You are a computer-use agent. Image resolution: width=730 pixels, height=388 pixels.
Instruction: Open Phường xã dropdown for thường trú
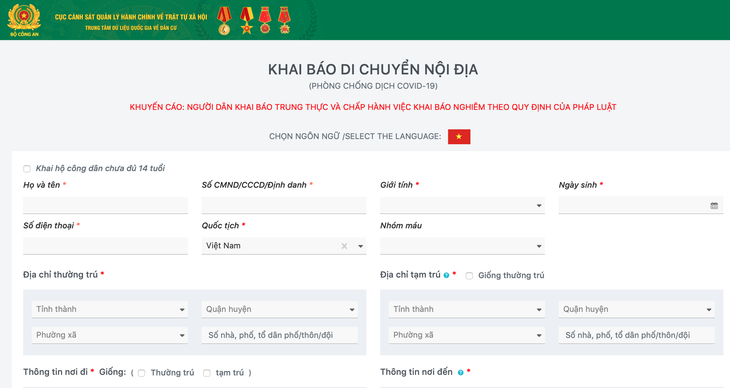point(110,335)
